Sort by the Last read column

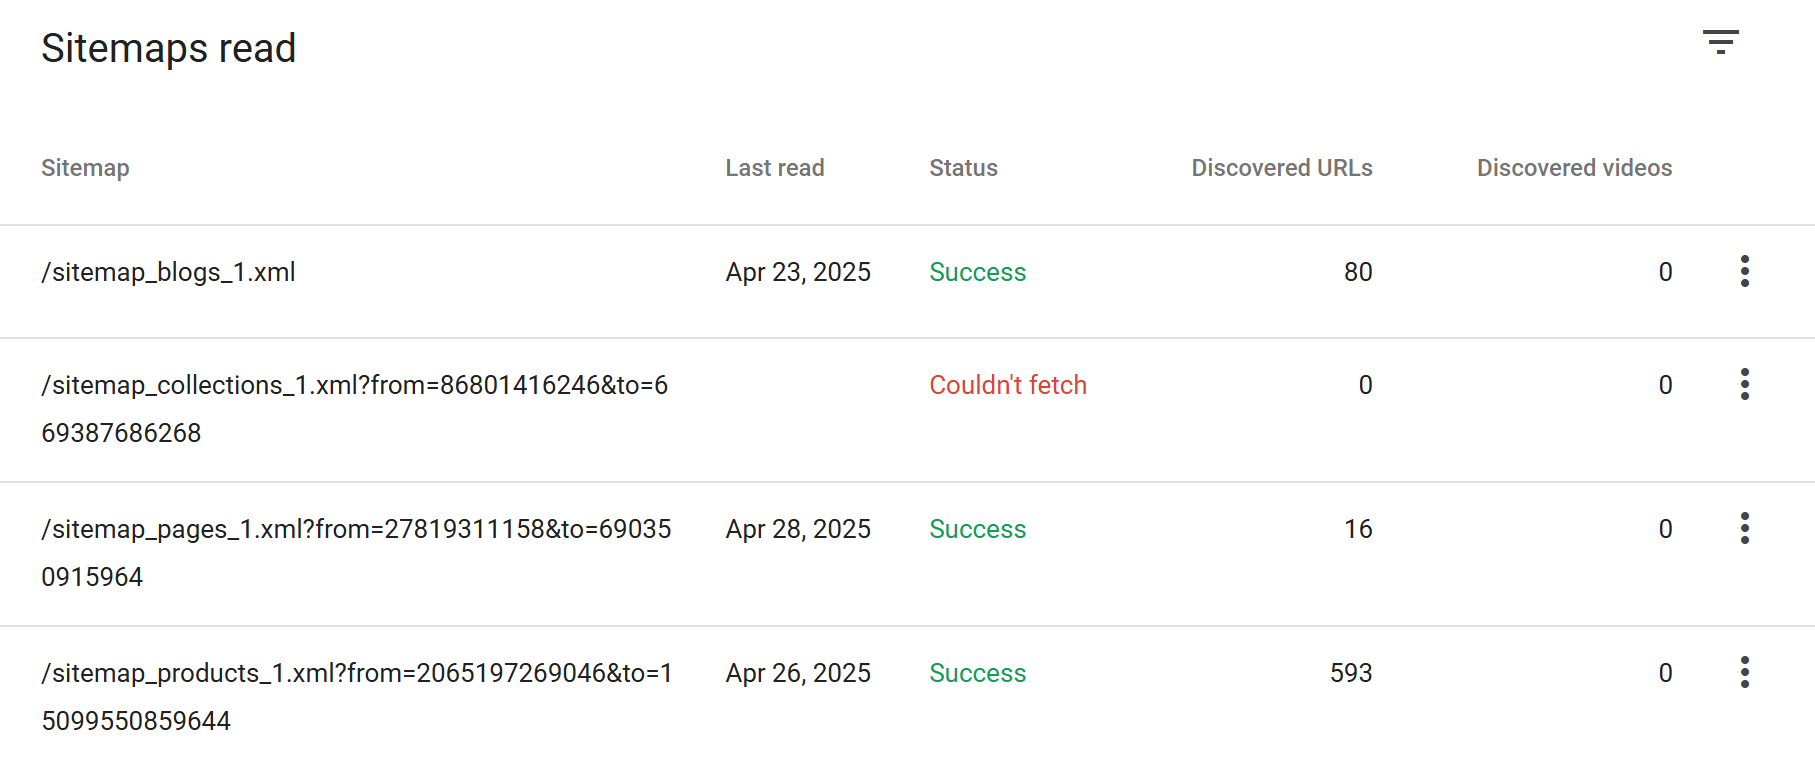point(774,168)
